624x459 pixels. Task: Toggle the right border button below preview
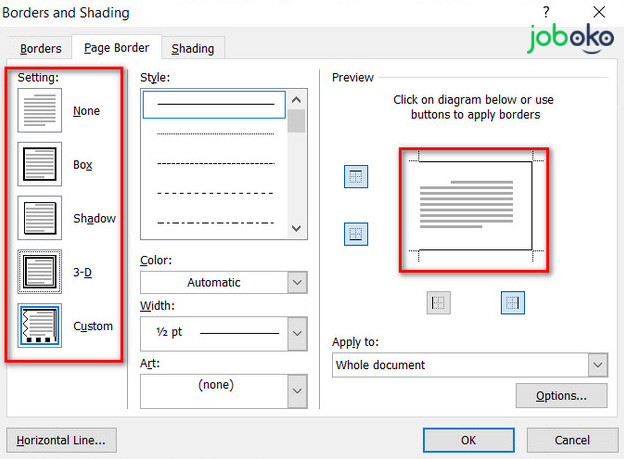(512, 303)
